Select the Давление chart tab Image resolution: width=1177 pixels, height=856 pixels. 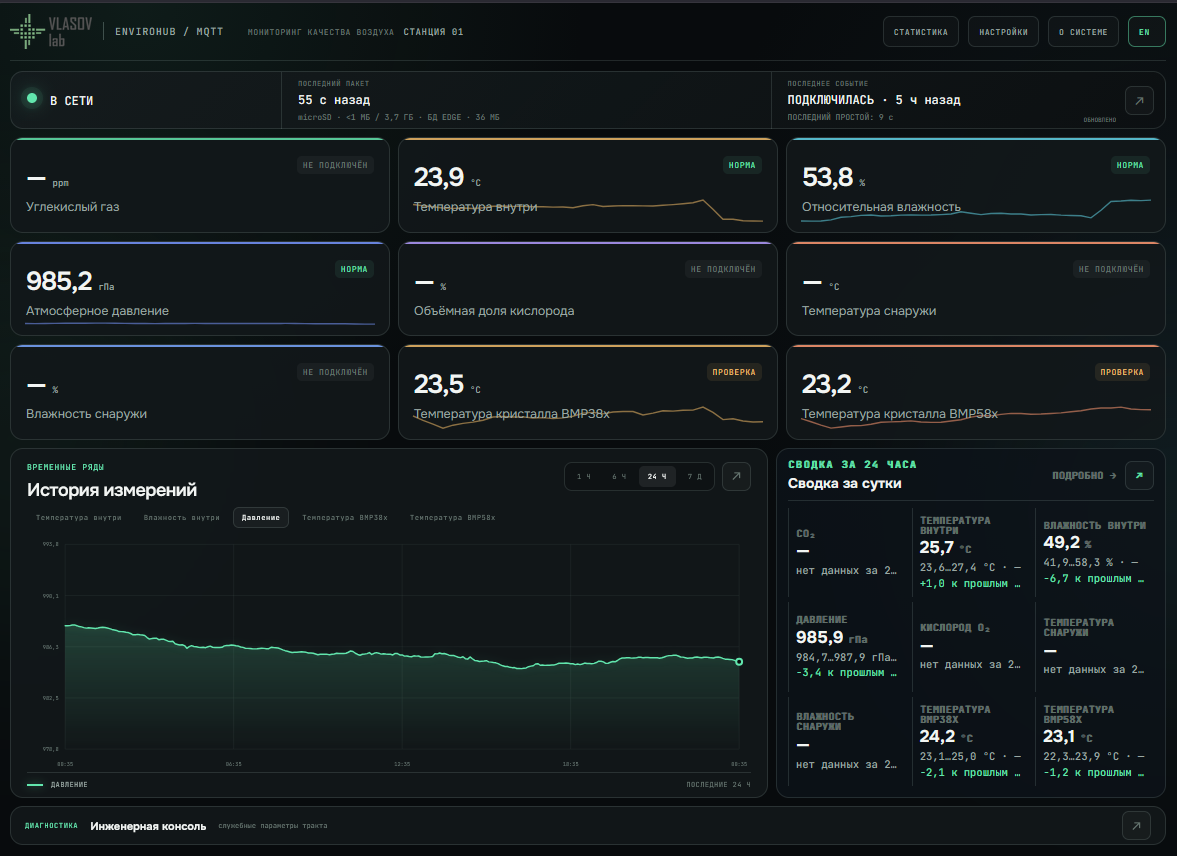pos(260,517)
